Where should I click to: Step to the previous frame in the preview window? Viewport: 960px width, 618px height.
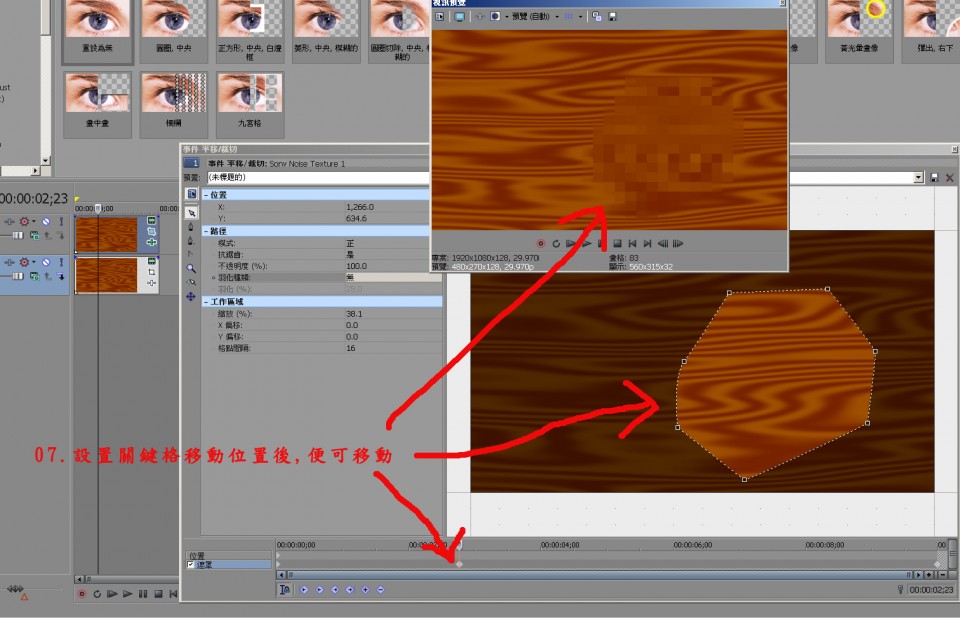pyautogui.click(x=663, y=243)
